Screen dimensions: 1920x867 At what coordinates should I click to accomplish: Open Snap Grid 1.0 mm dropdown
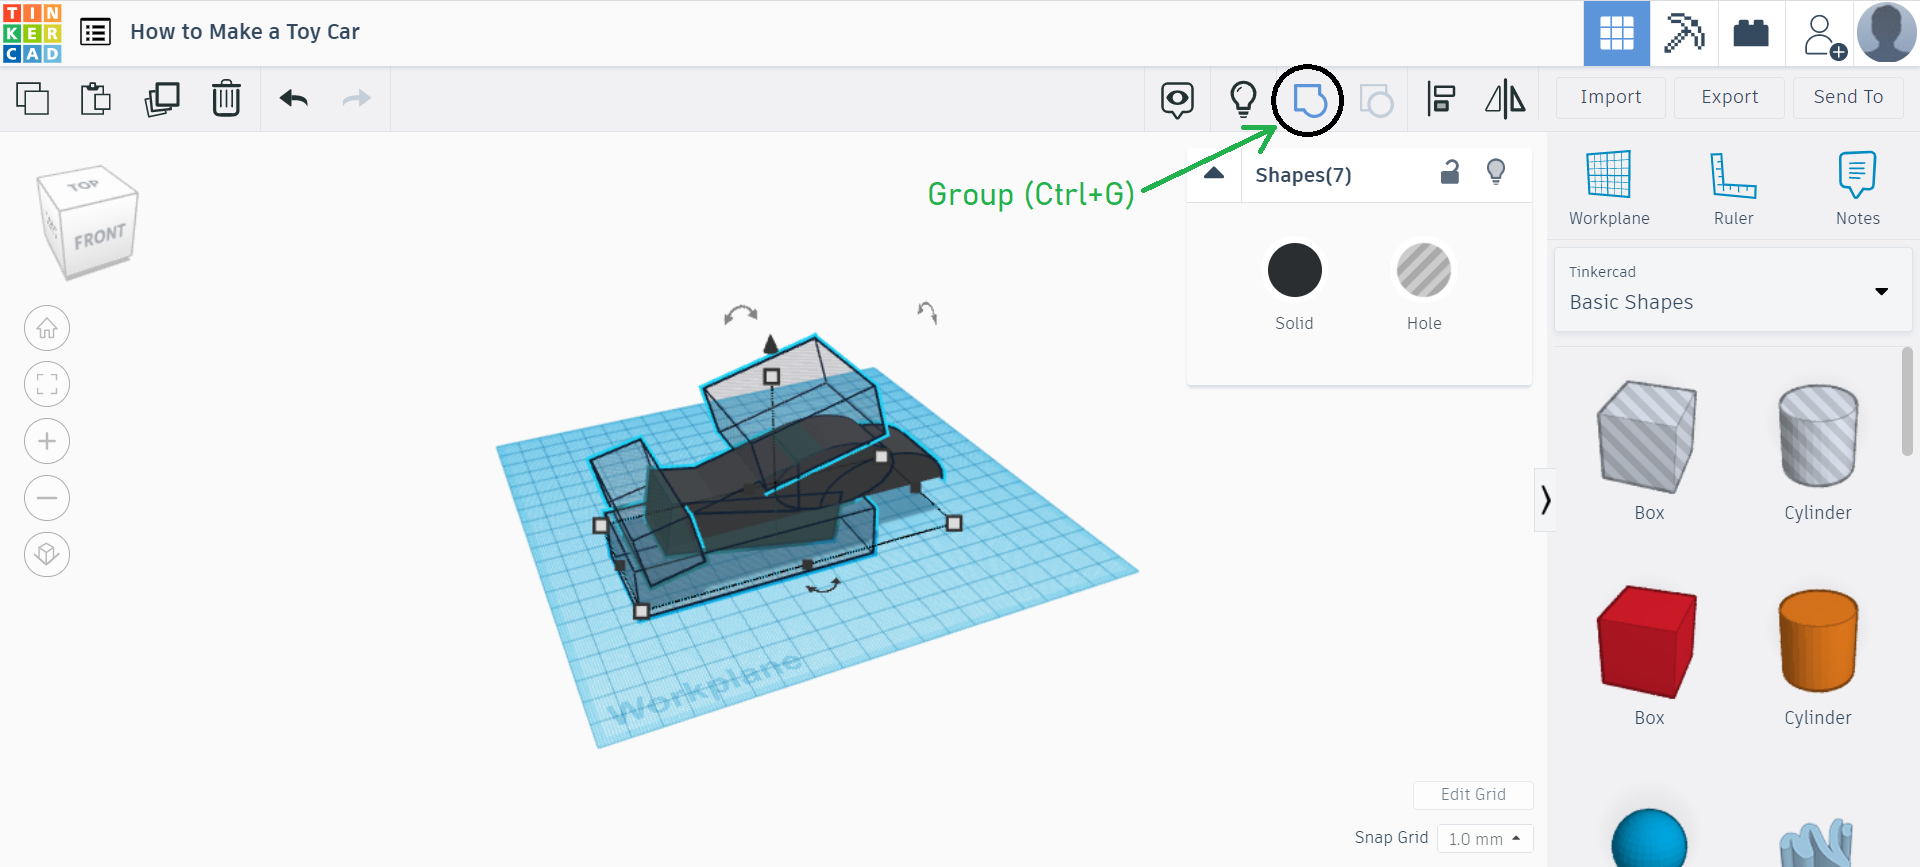pyautogui.click(x=1485, y=838)
